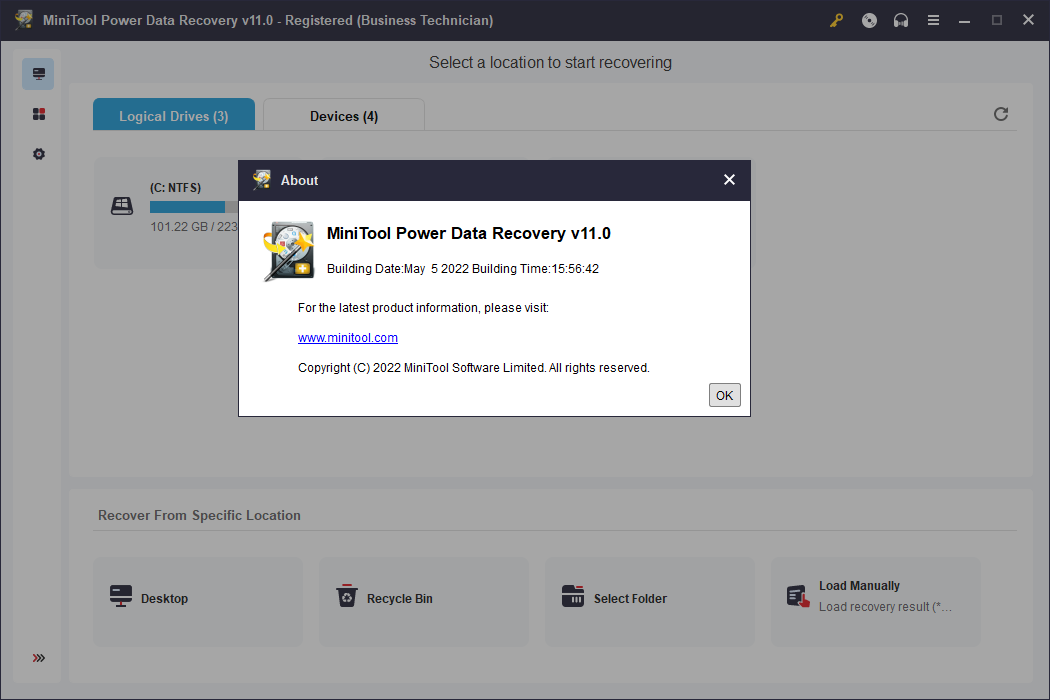Click the Select Folder icon
The height and width of the screenshot is (700, 1050).
pyautogui.click(x=573, y=596)
